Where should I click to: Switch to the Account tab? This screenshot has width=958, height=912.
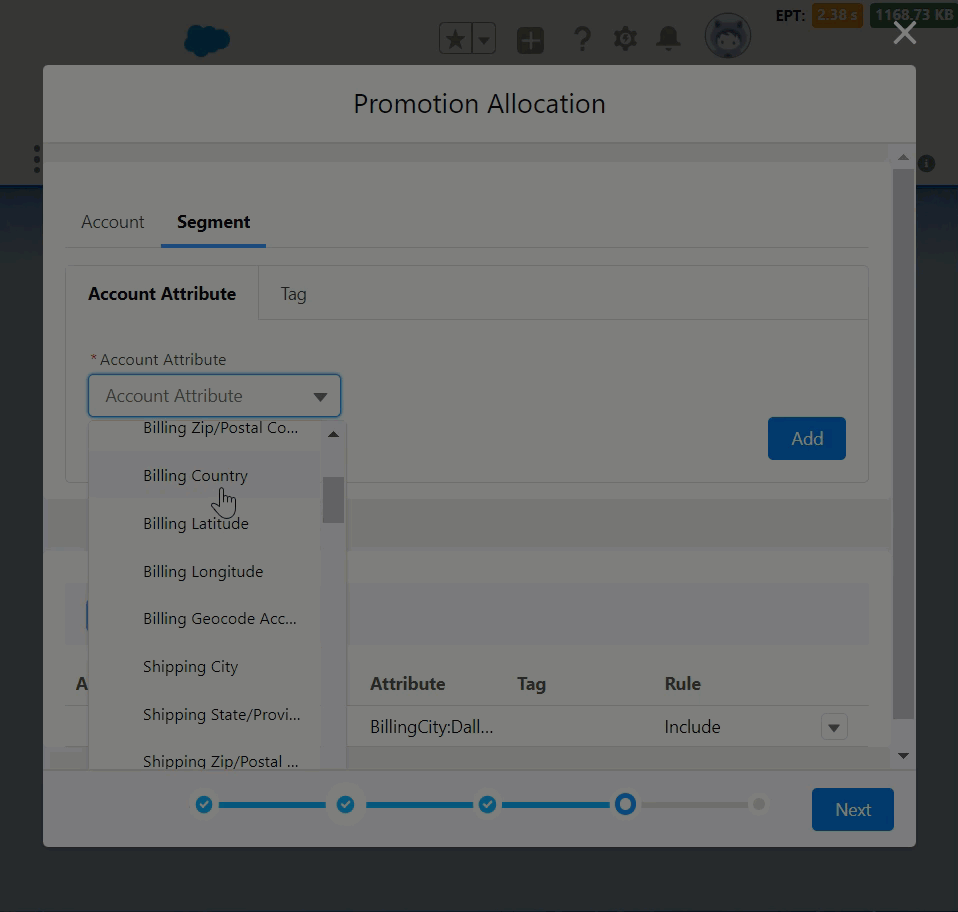[x=113, y=222]
